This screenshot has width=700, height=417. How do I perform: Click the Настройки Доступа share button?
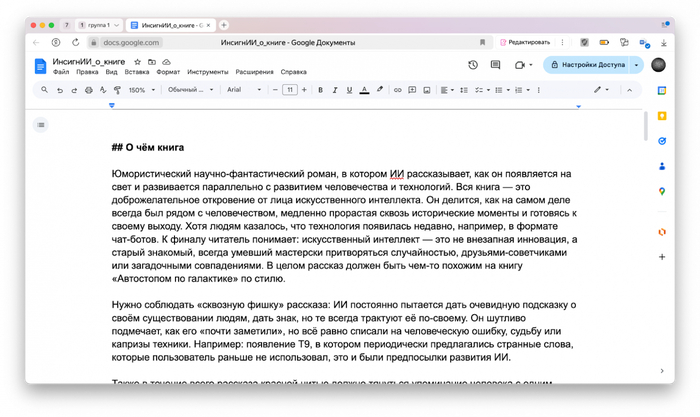pyautogui.click(x=588, y=65)
